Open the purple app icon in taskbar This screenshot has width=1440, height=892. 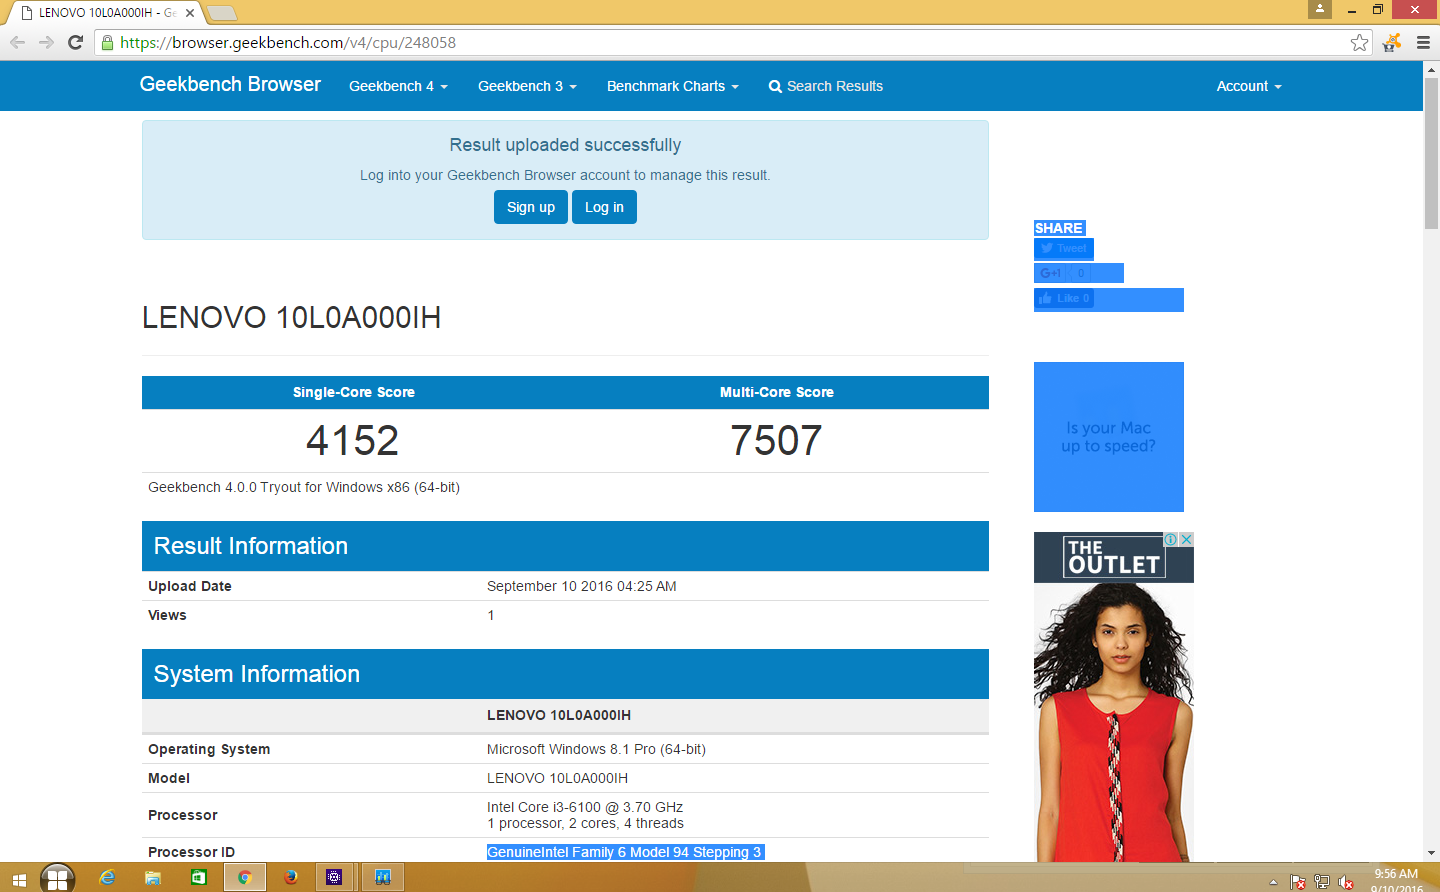click(335, 877)
